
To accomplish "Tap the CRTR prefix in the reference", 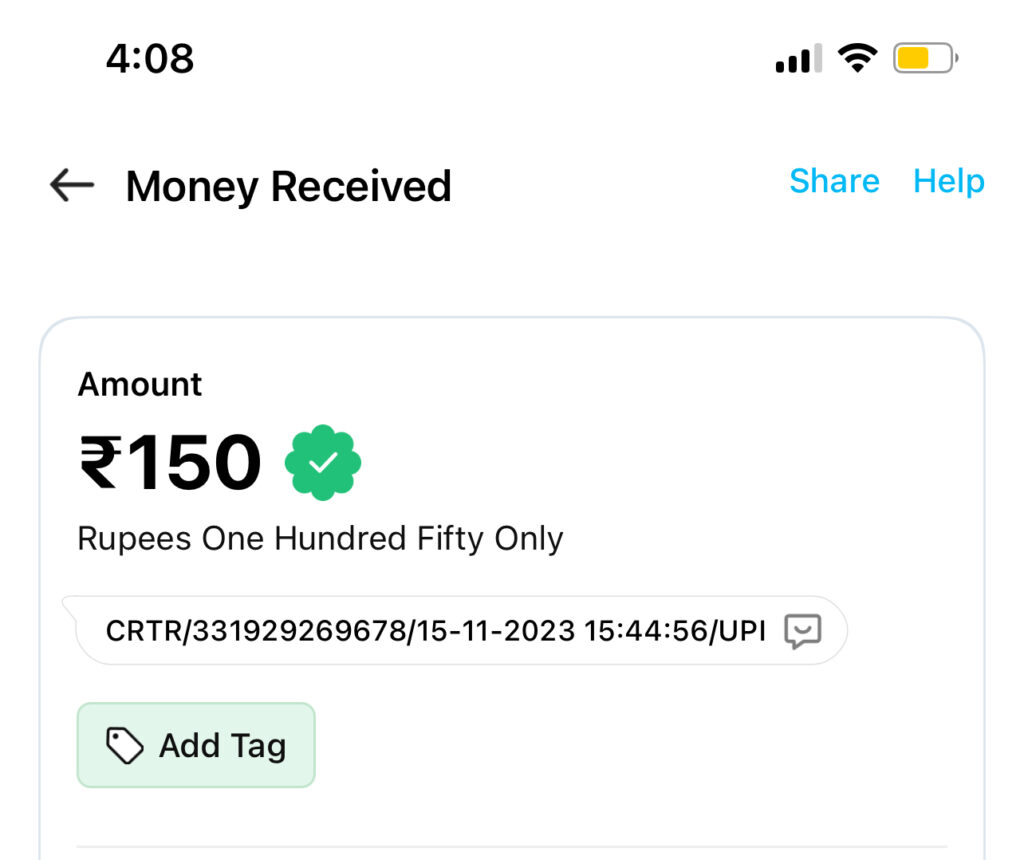I will [x=145, y=631].
